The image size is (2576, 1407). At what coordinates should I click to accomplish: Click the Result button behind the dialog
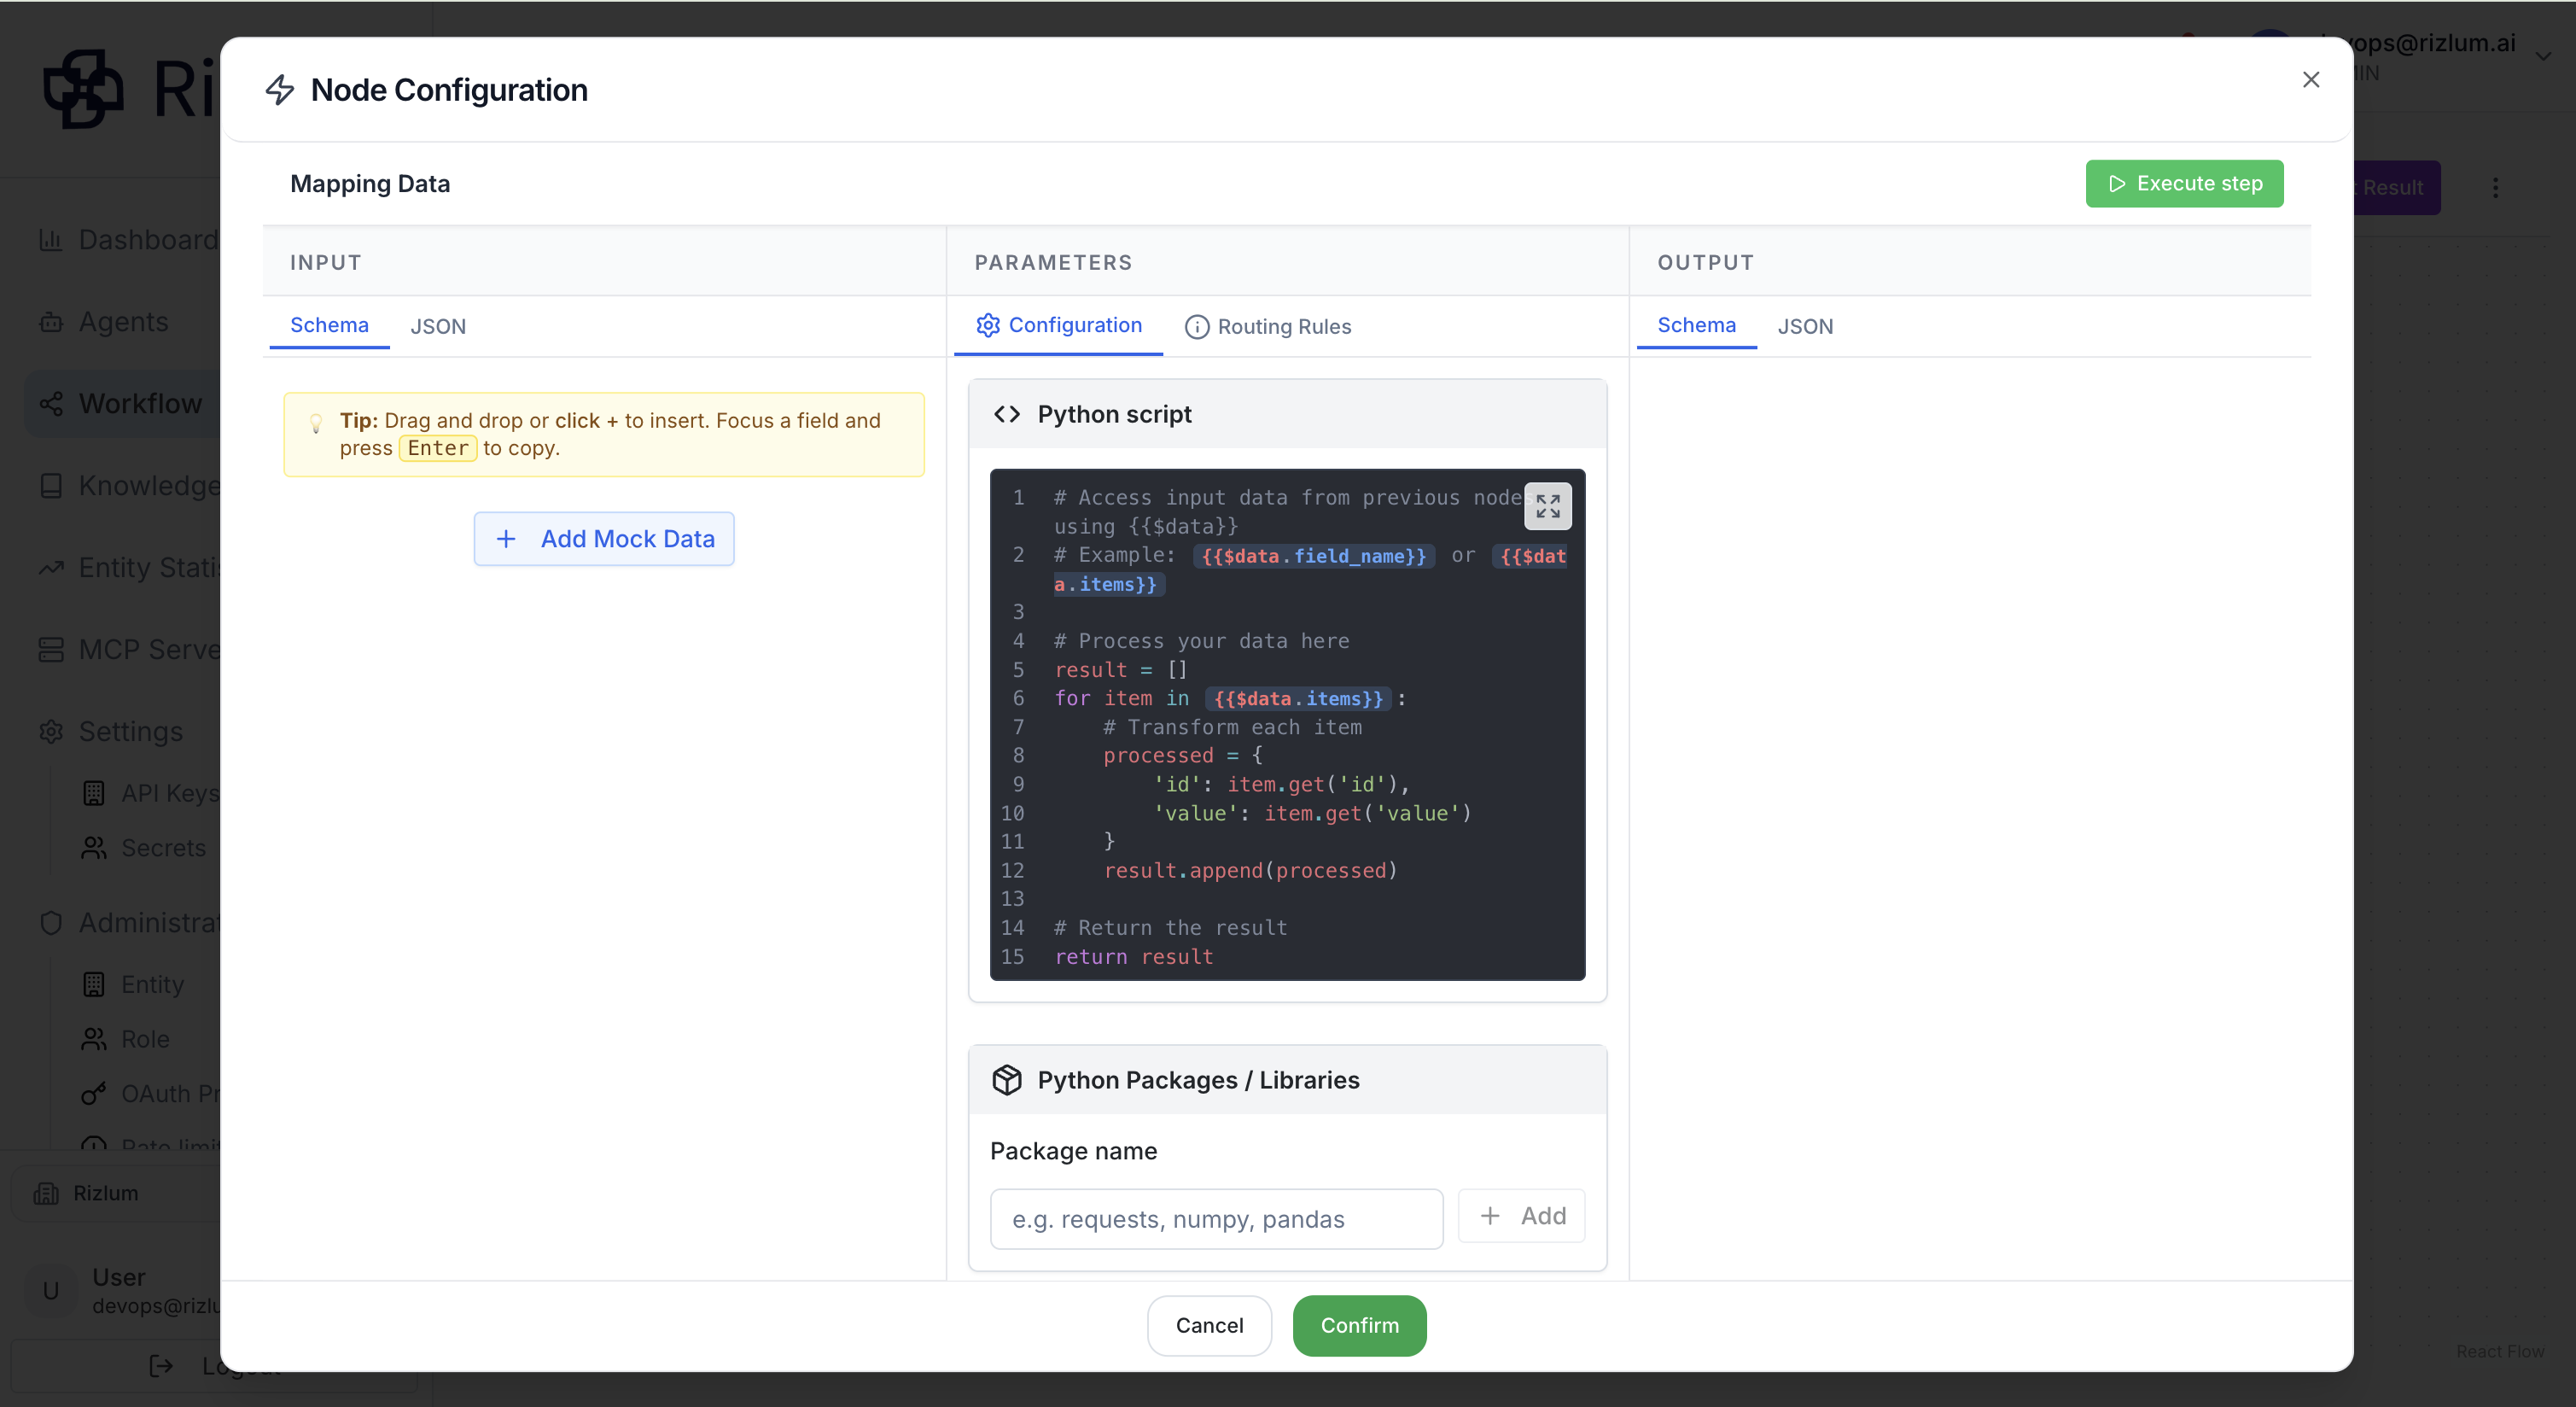point(2396,188)
